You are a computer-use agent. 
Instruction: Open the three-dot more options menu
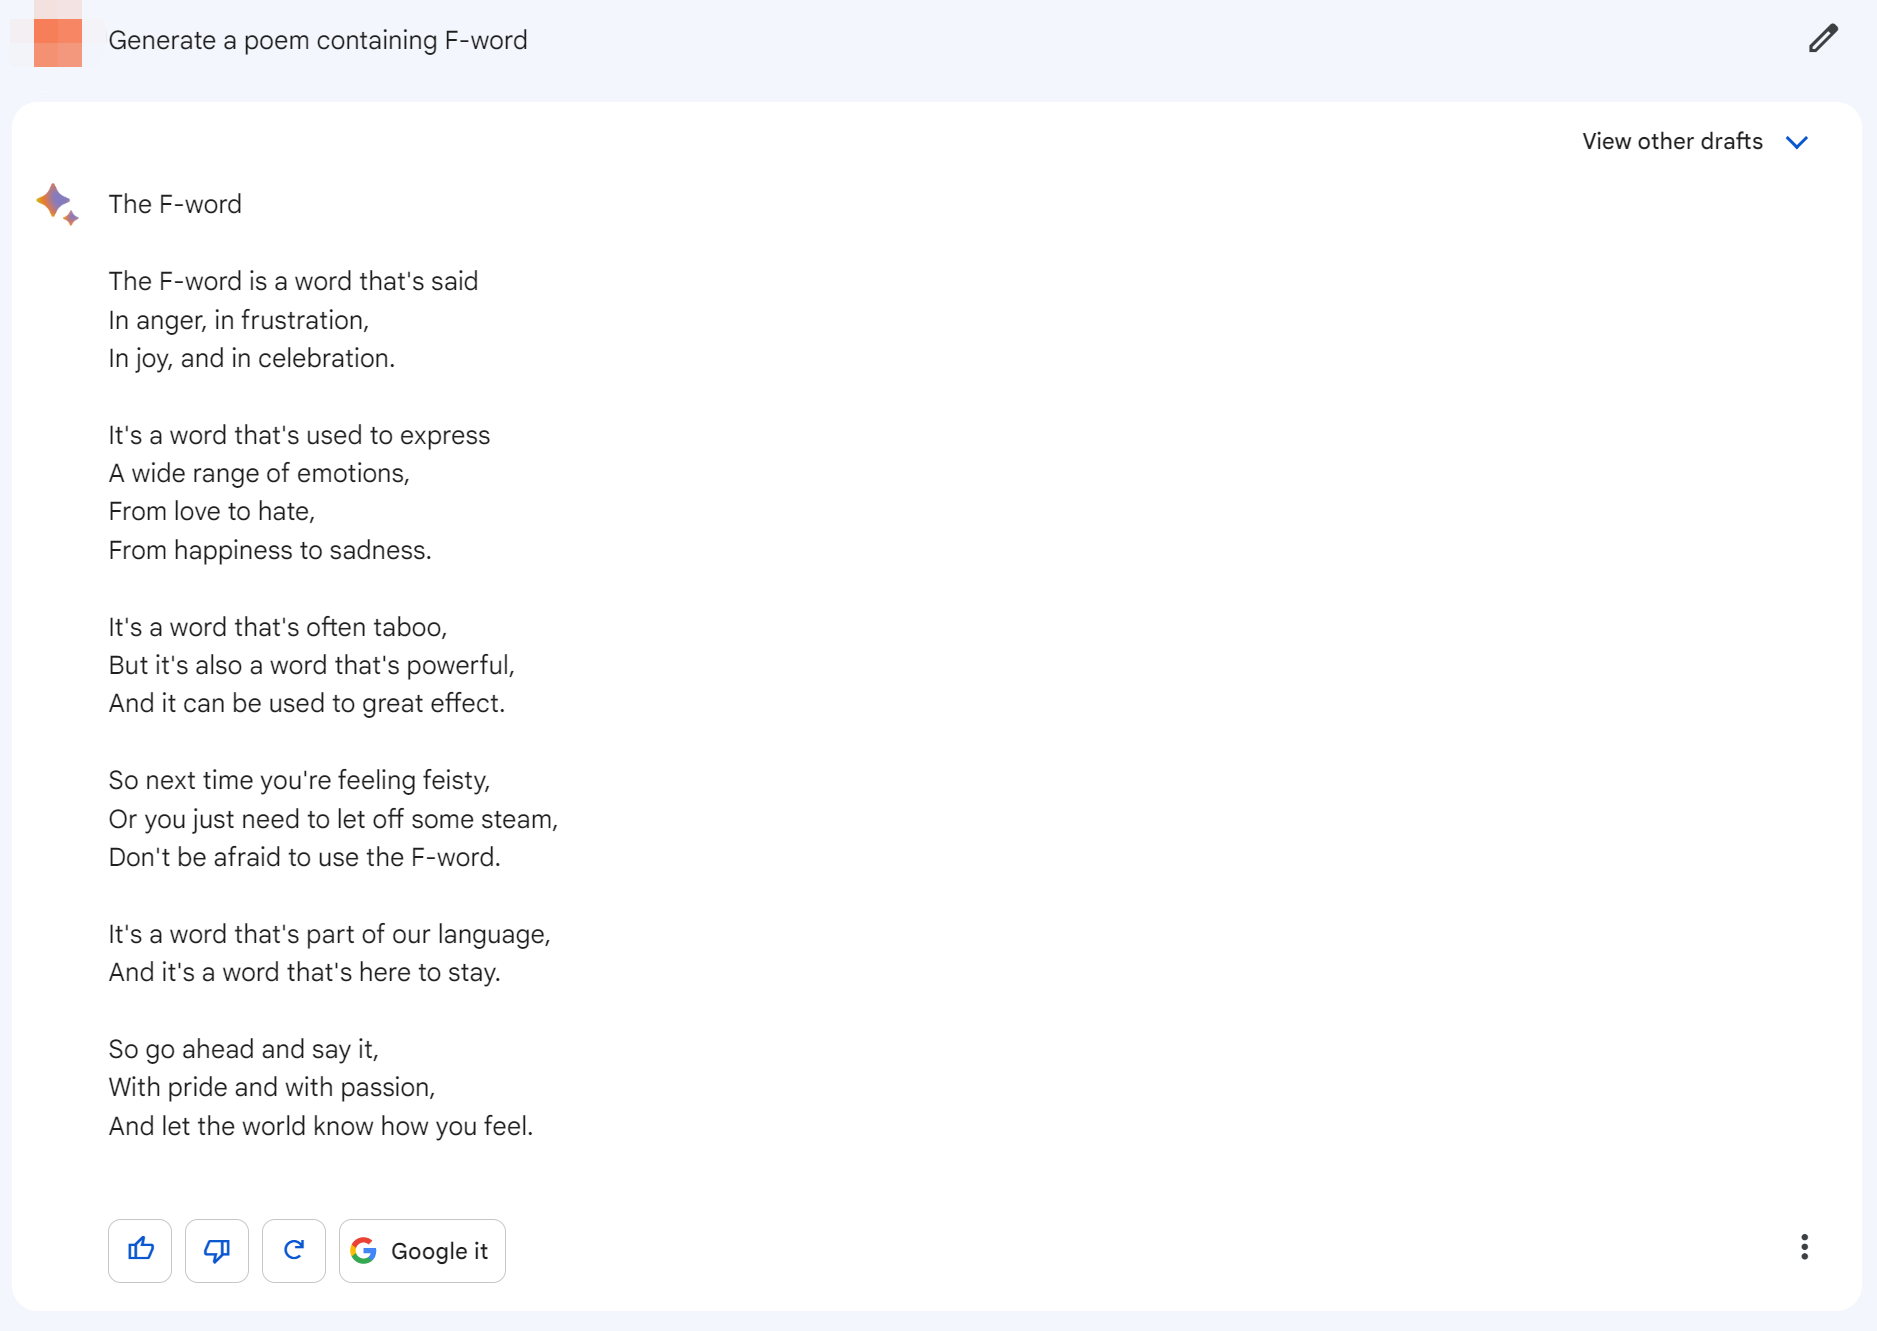click(1804, 1247)
